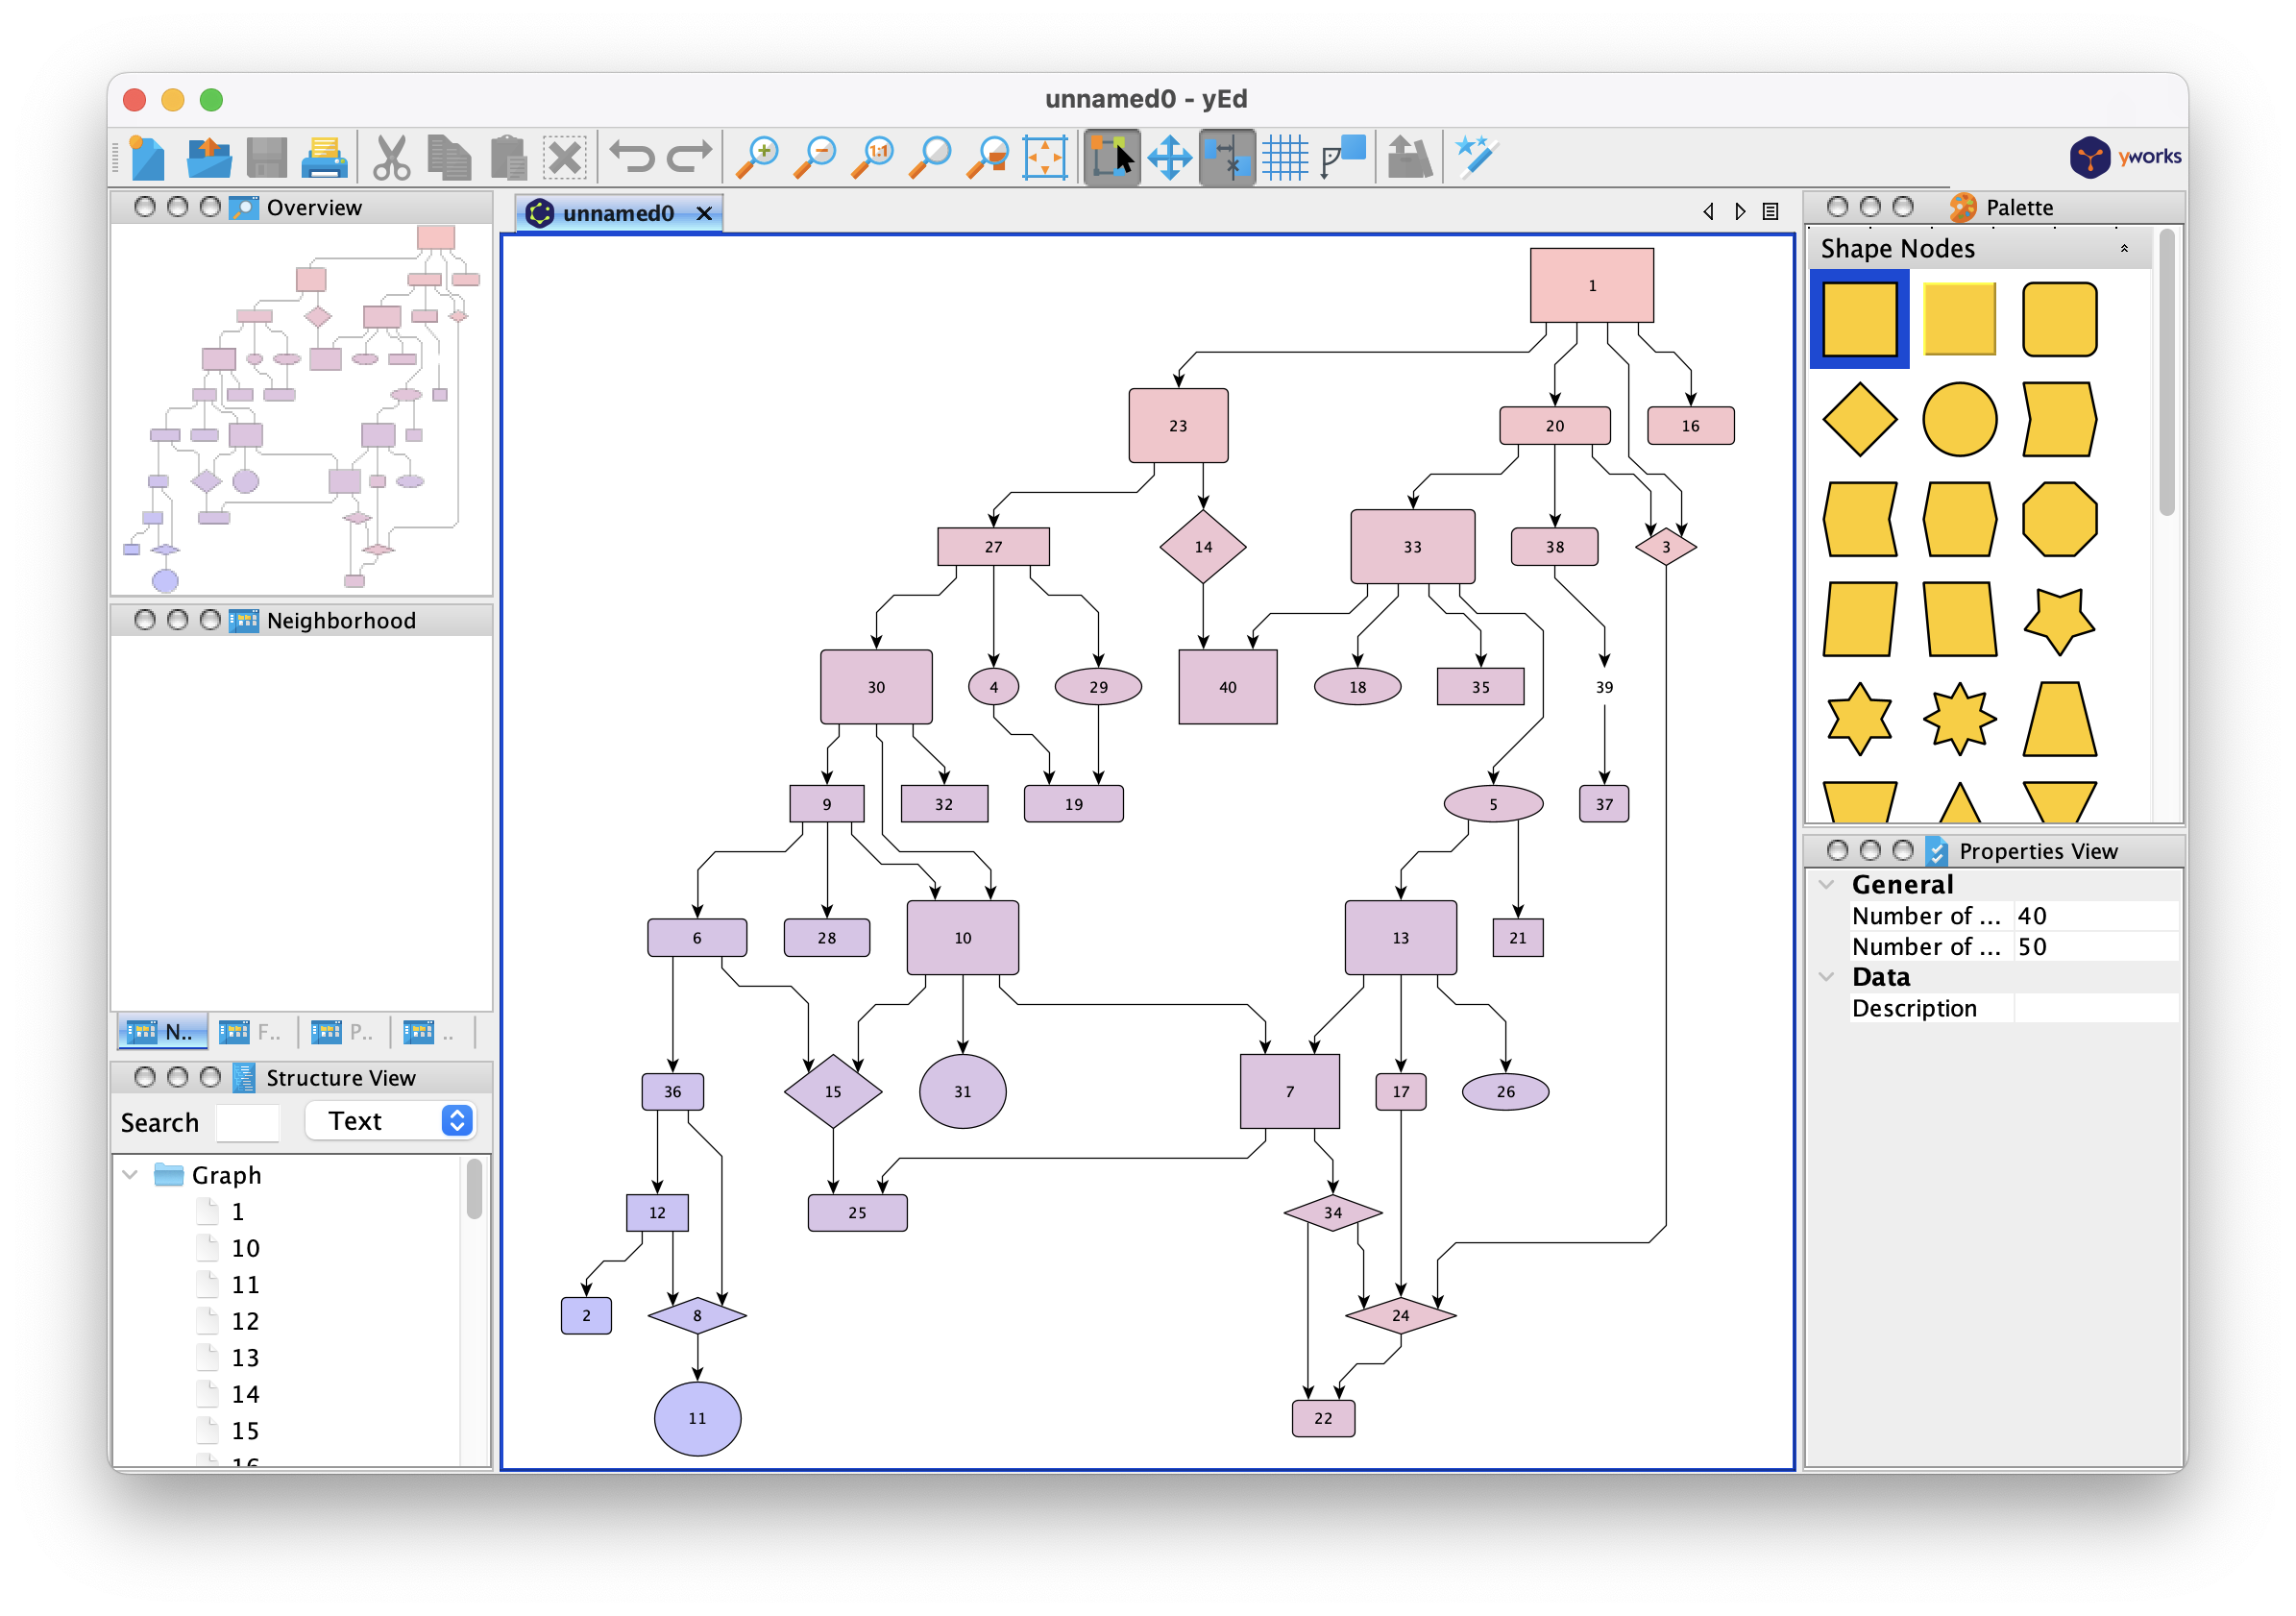Screen dimensions: 2296x1616
Task: Toggle the Grid display button
Action: point(1284,158)
